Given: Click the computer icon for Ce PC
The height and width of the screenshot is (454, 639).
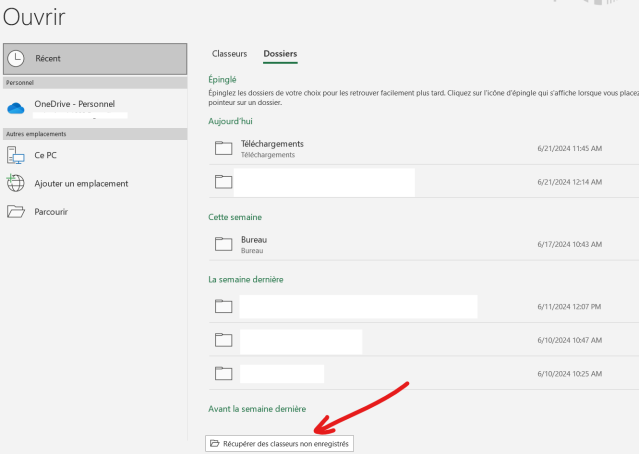Looking at the screenshot, I should point(16,155).
